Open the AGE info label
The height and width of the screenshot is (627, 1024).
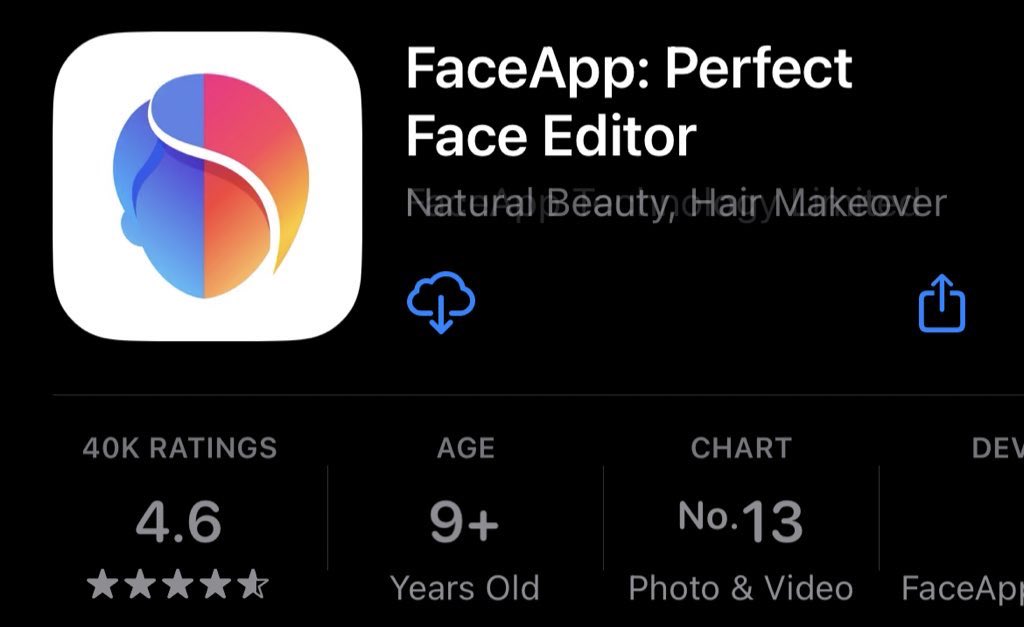point(466,448)
